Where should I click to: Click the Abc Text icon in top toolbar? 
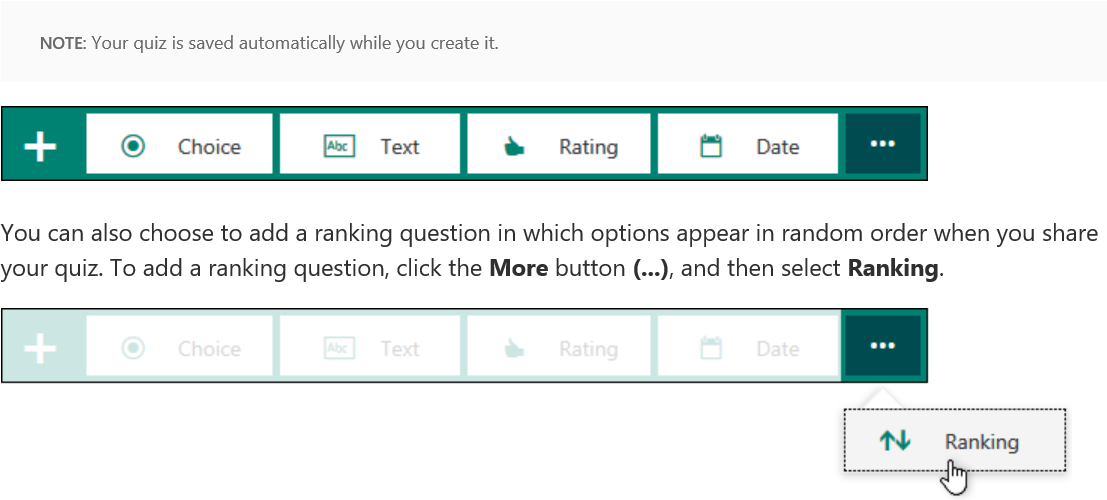(x=339, y=146)
